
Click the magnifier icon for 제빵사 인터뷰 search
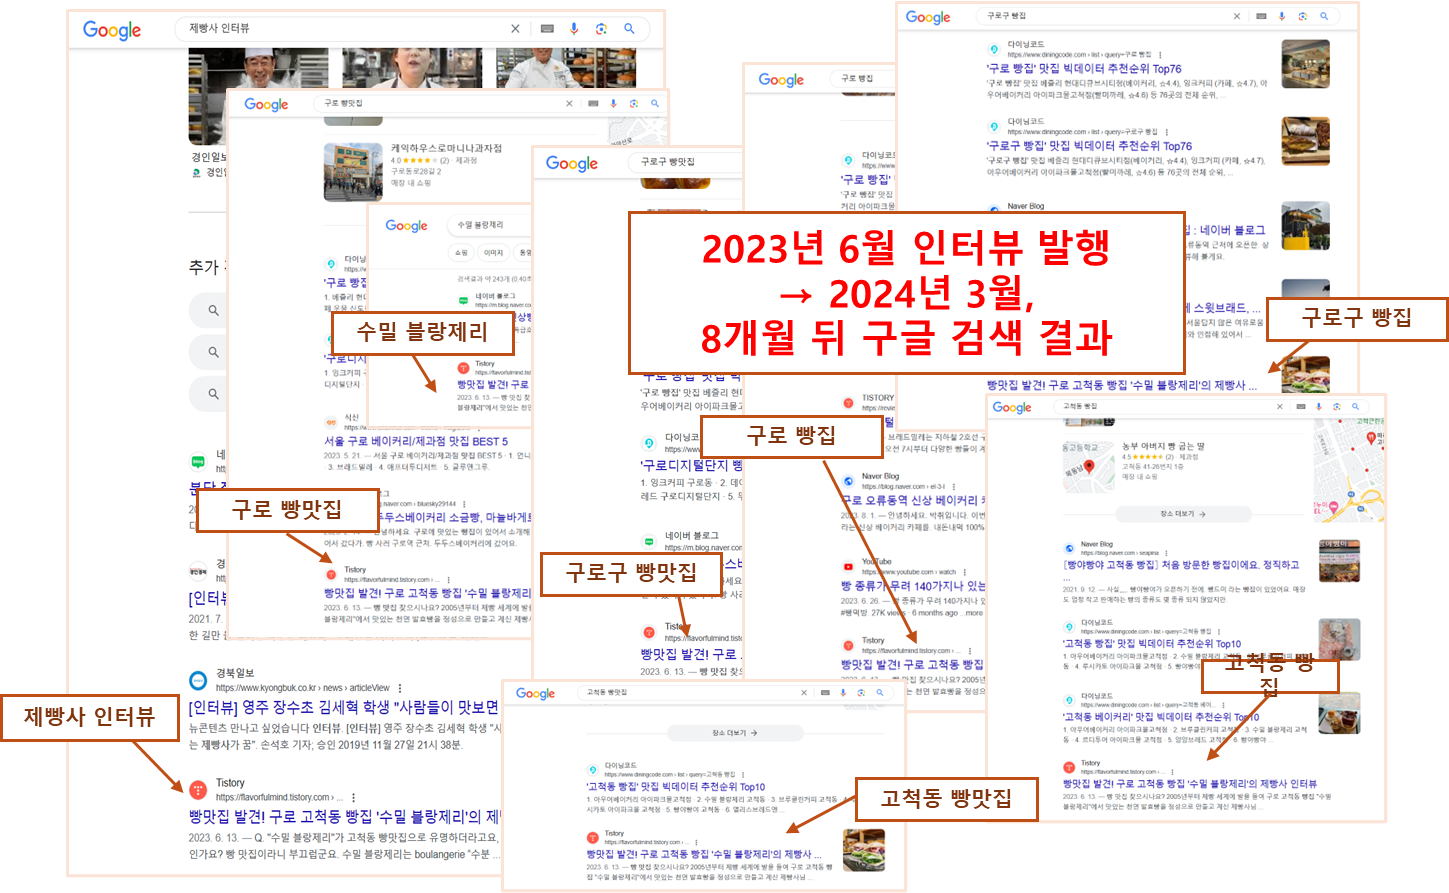(630, 28)
